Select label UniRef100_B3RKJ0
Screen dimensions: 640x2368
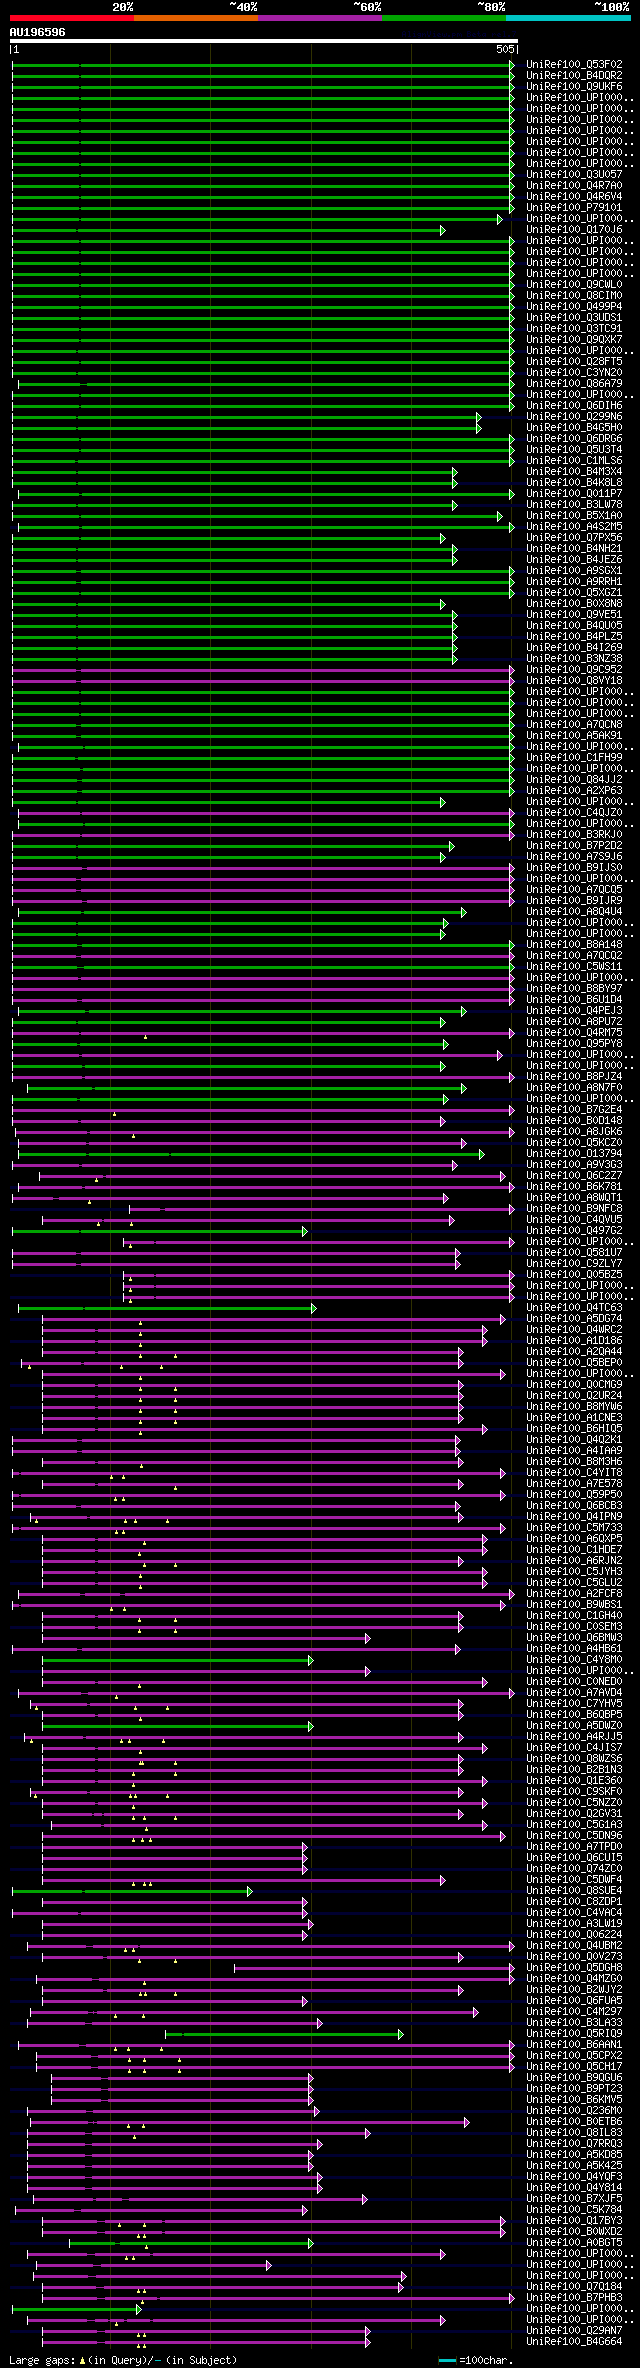point(574,835)
